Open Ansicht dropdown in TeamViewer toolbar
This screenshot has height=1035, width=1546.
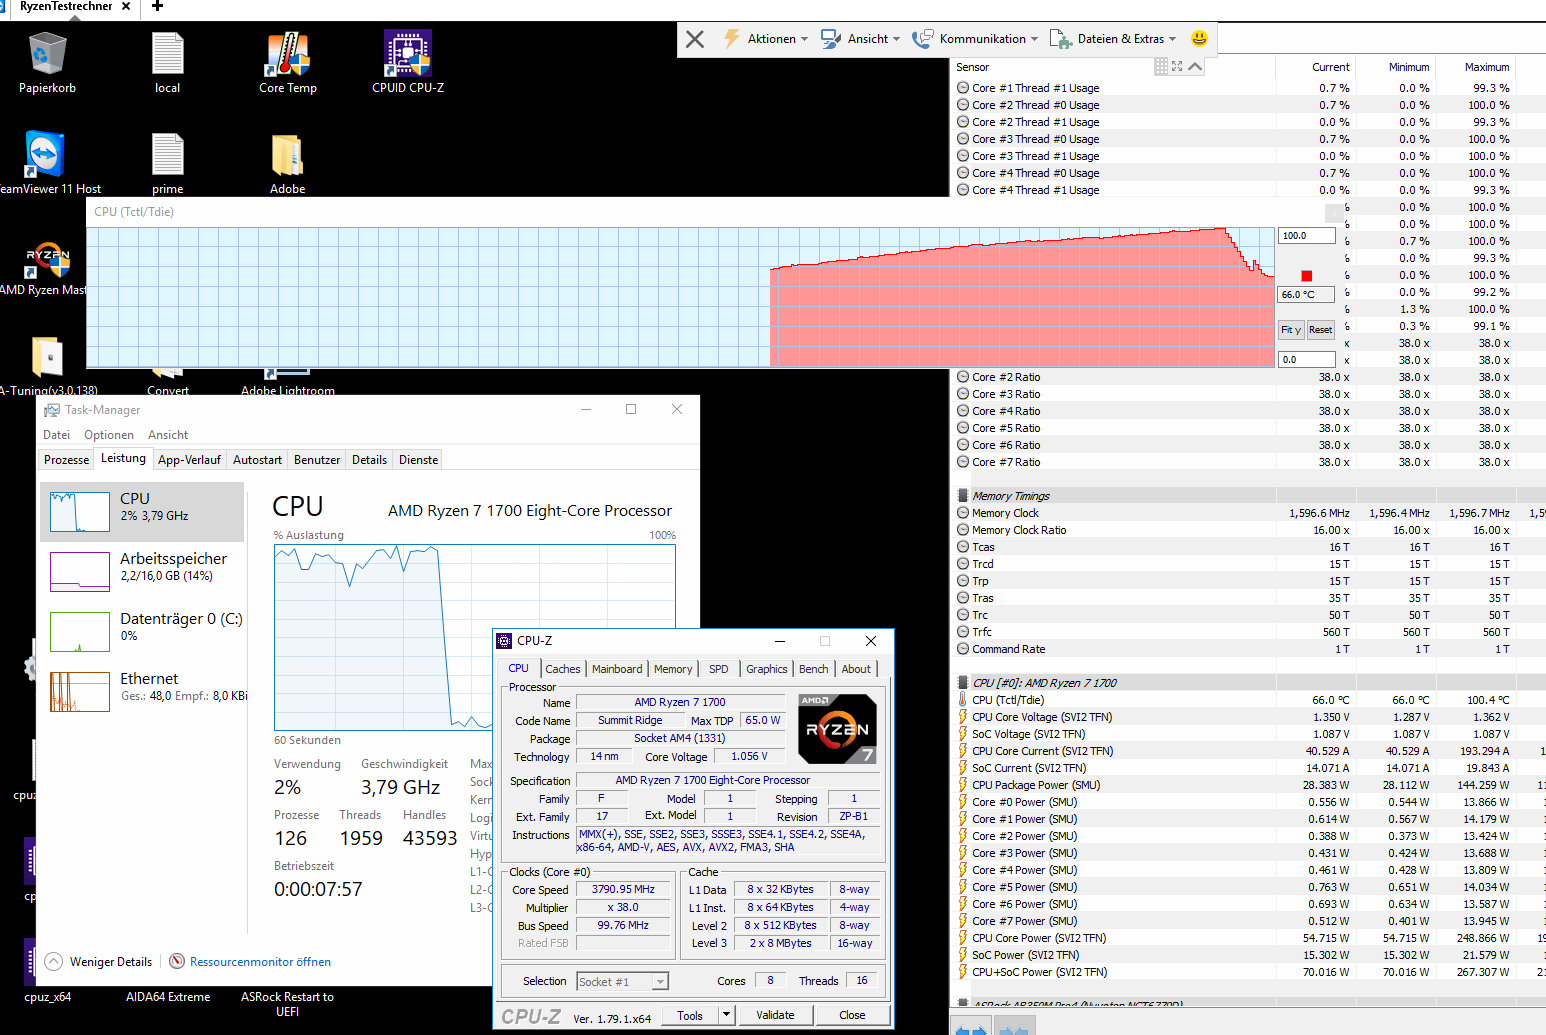coord(860,39)
